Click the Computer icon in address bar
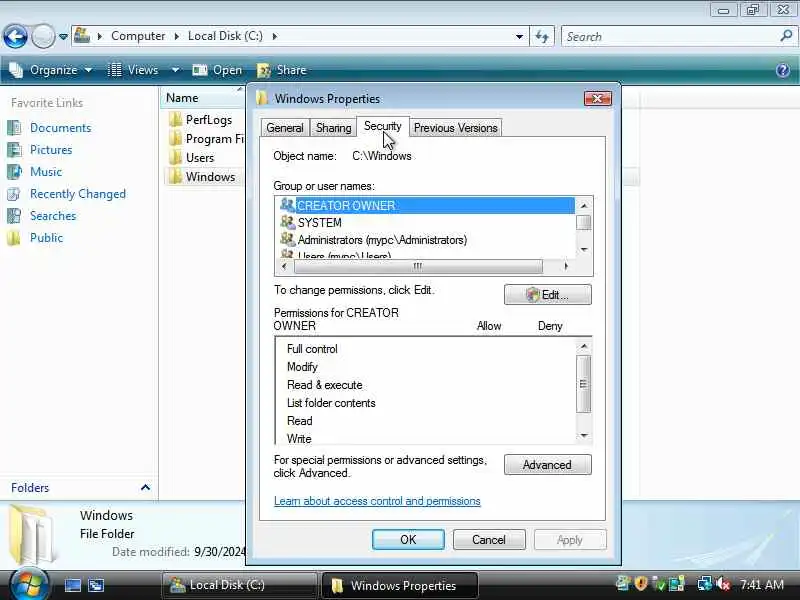This screenshot has height=600, width=800. click(x=82, y=36)
